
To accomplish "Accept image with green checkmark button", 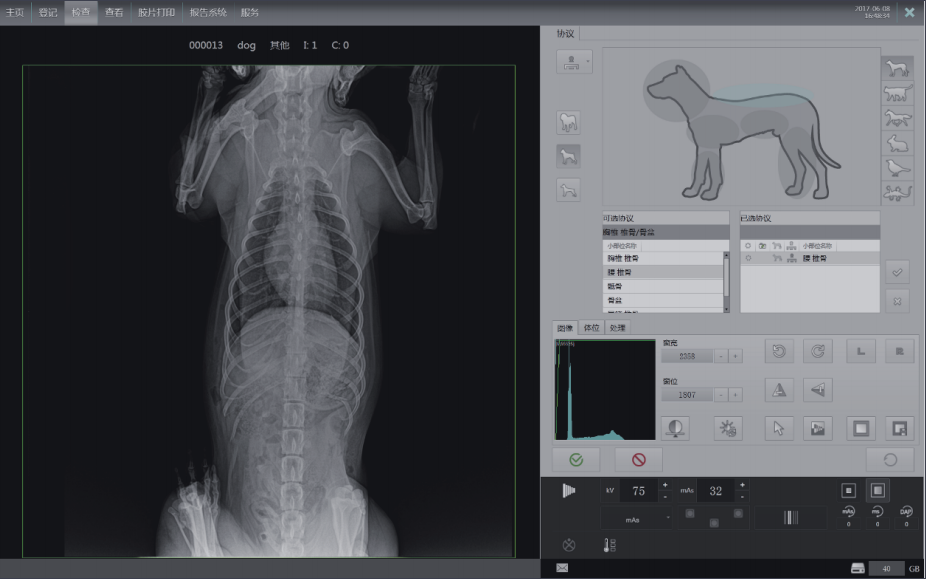I will [577, 460].
